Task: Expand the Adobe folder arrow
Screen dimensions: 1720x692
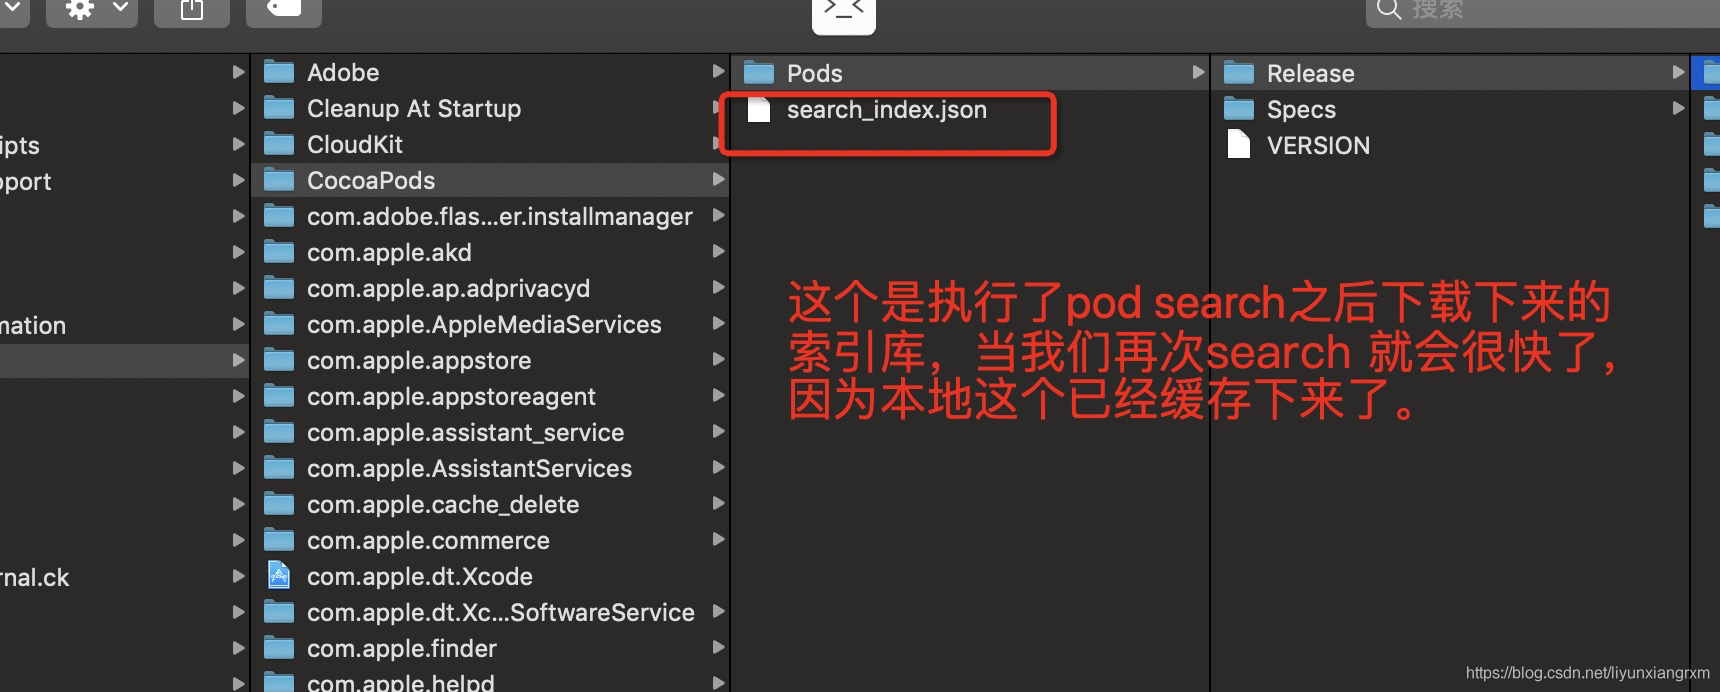Action: 718,72
